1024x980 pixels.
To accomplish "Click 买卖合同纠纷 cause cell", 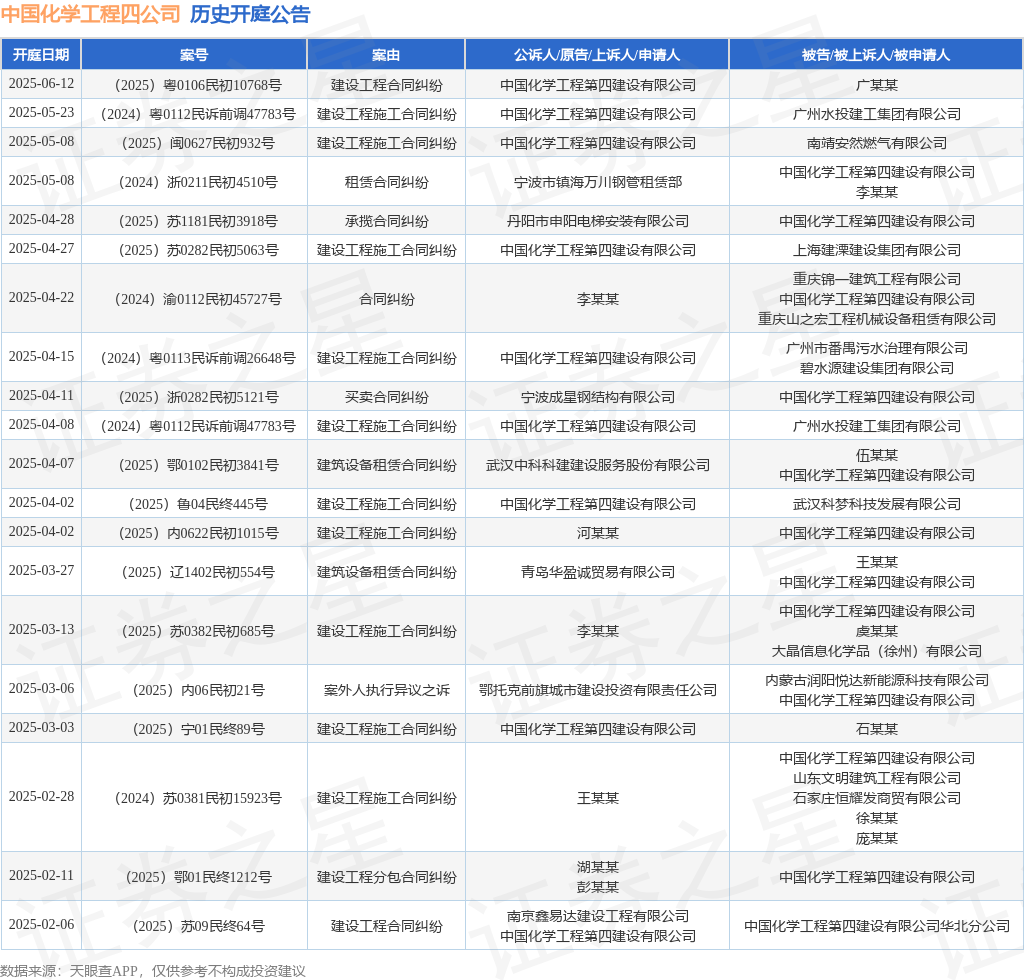I will coord(386,397).
